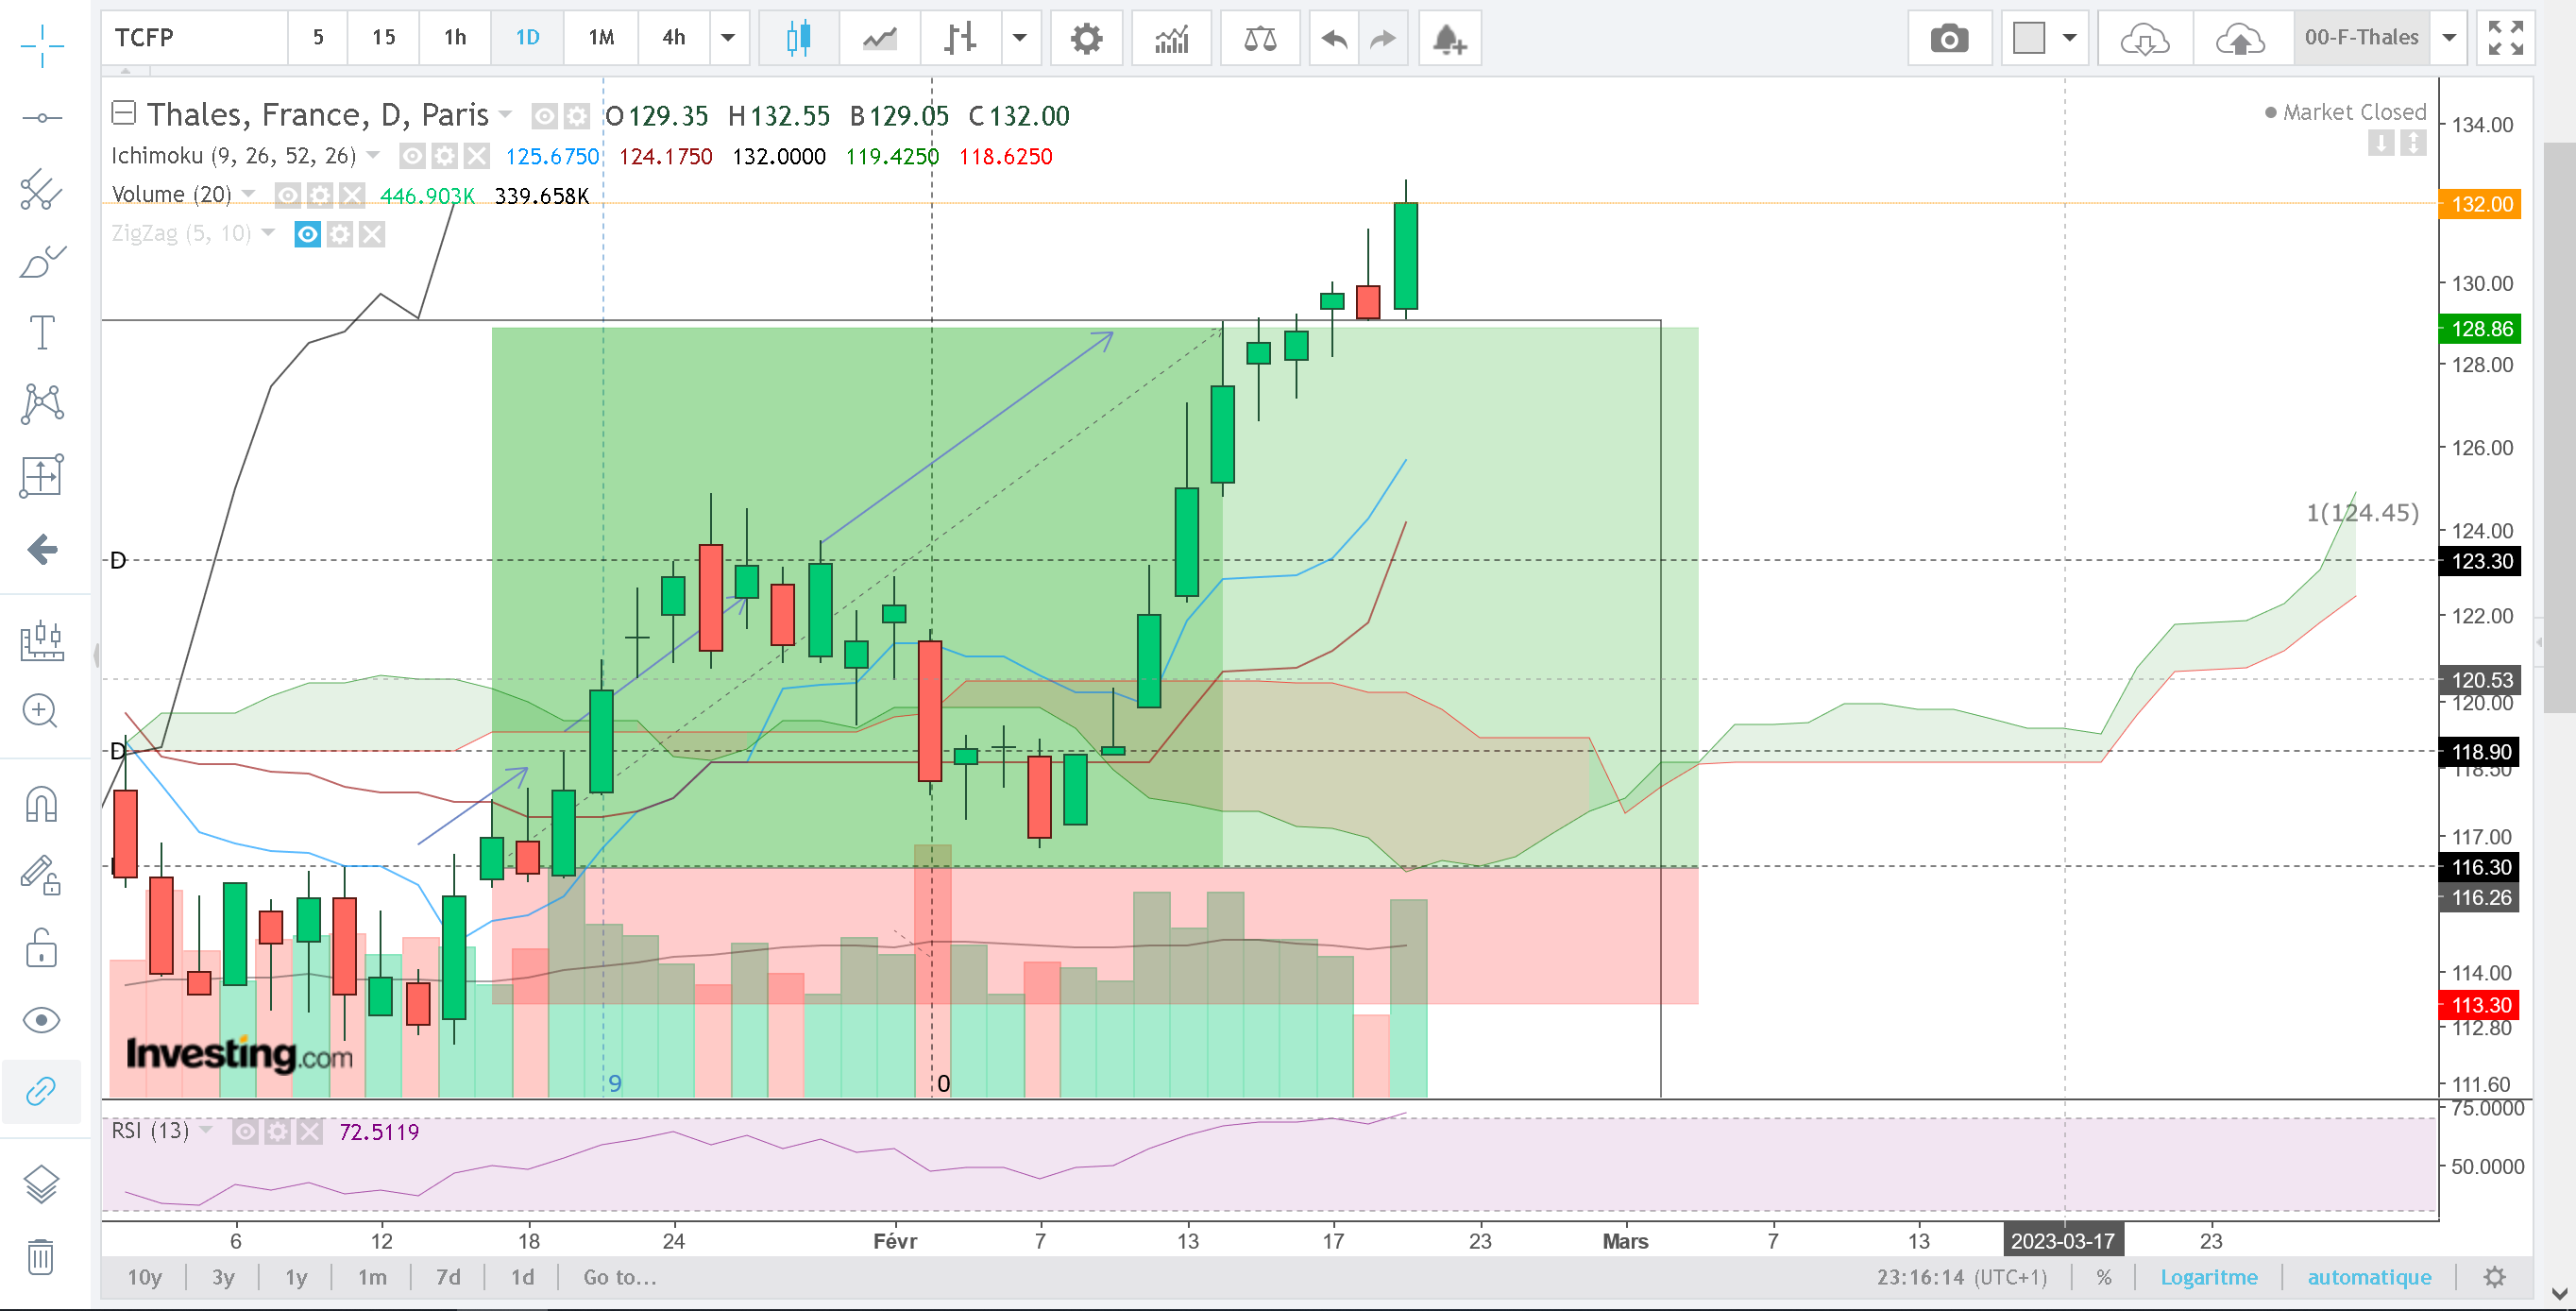Create alert with bell plus icon
The width and height of the screenshot is (2576, 1311).
pos(1448,39)
